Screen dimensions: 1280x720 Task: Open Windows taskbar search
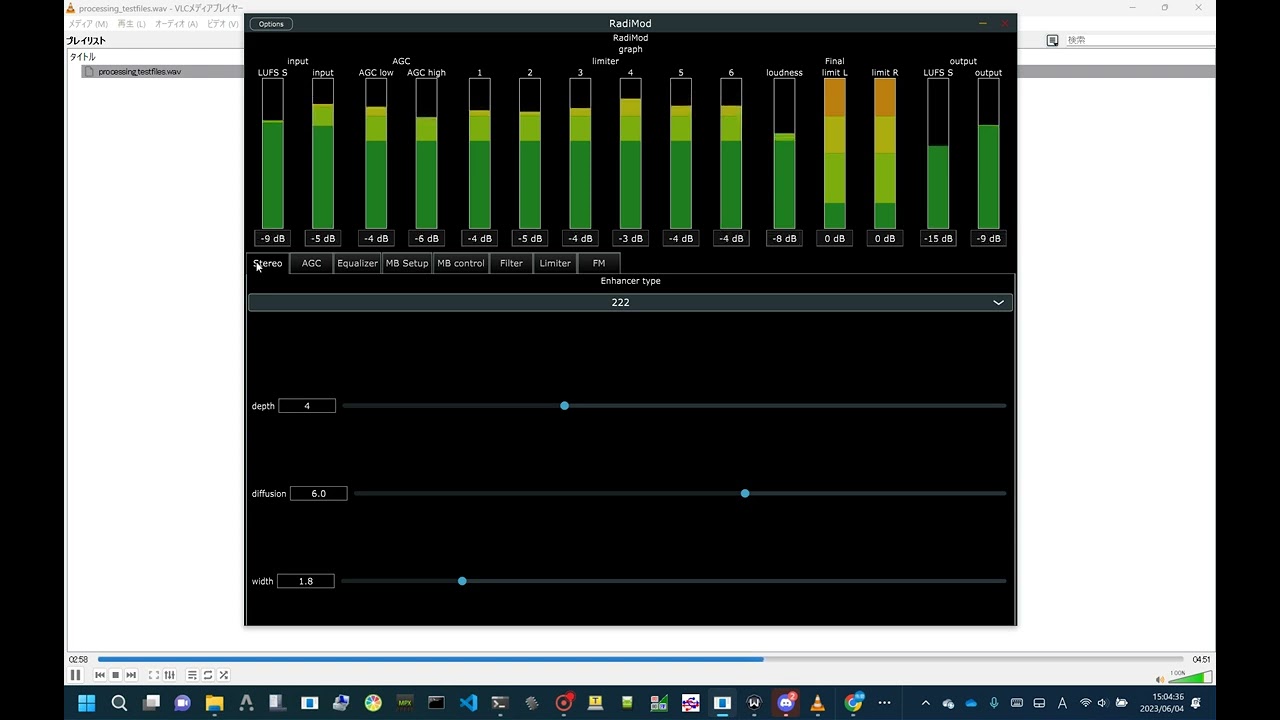pos(119,703)
